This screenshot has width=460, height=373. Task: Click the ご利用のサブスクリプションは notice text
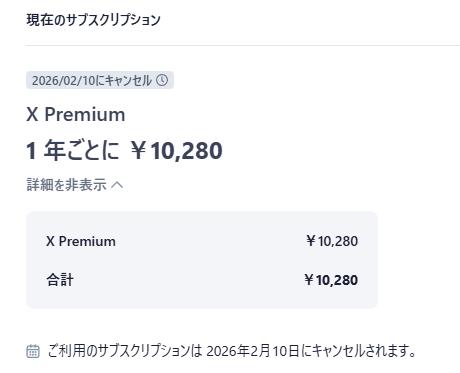pyautogui.click(x=125, y=351)
